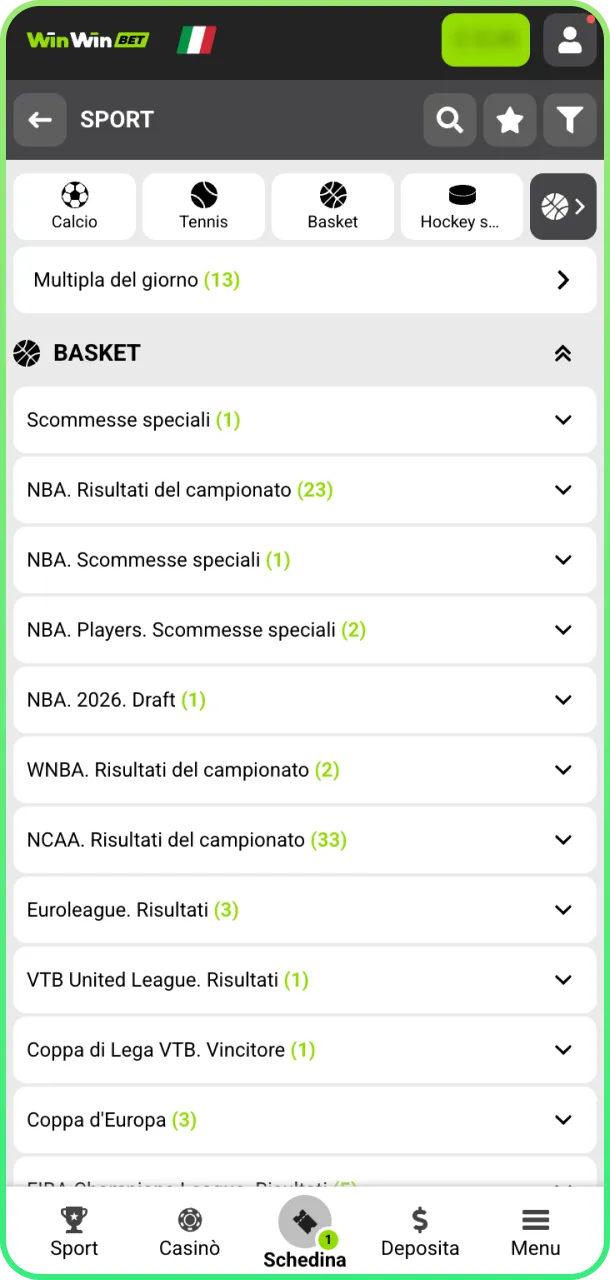This screenshot has width=610, height=1280.
Task: Open the favorites star panel
Action: (x=510, y=119)
